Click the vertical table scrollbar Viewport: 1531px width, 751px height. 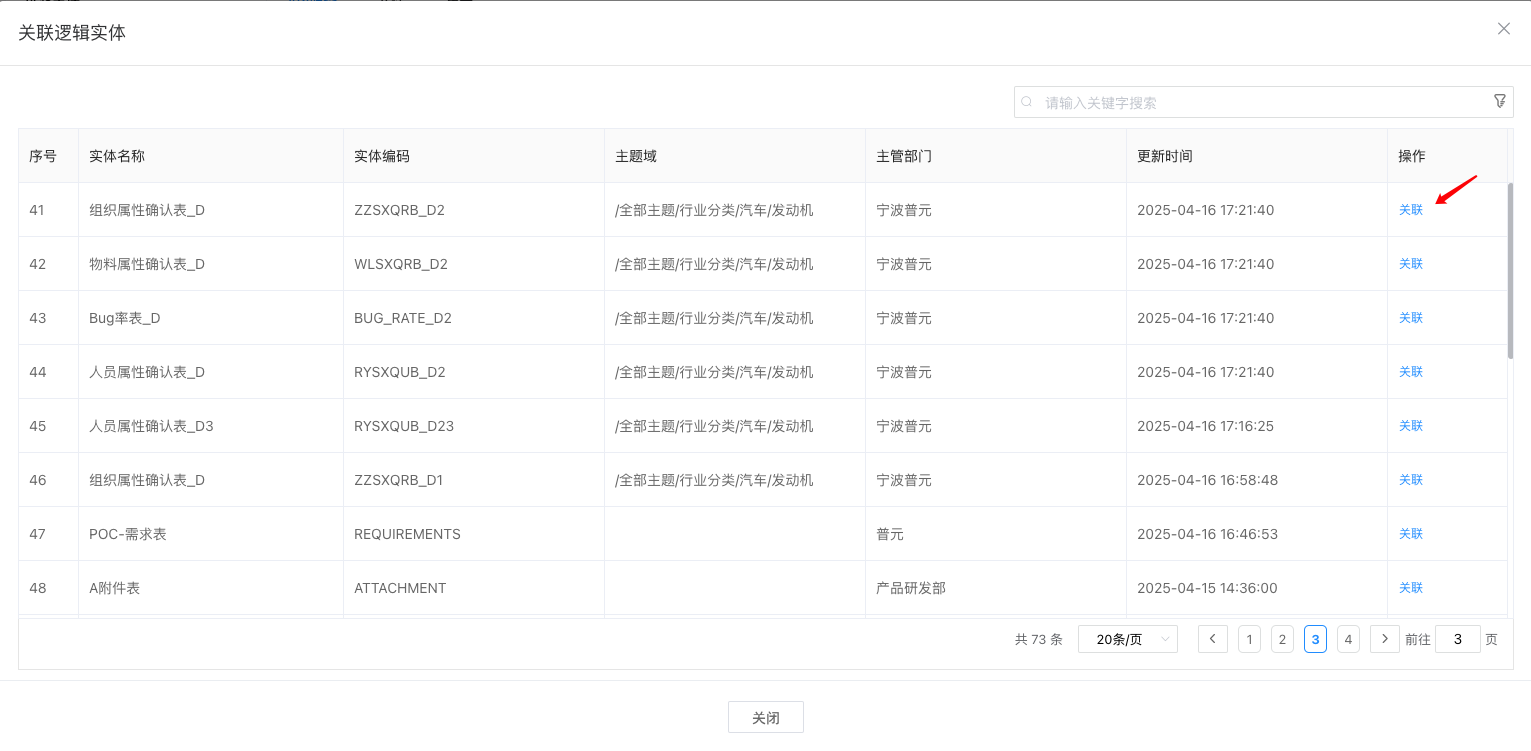[1510, 270]
